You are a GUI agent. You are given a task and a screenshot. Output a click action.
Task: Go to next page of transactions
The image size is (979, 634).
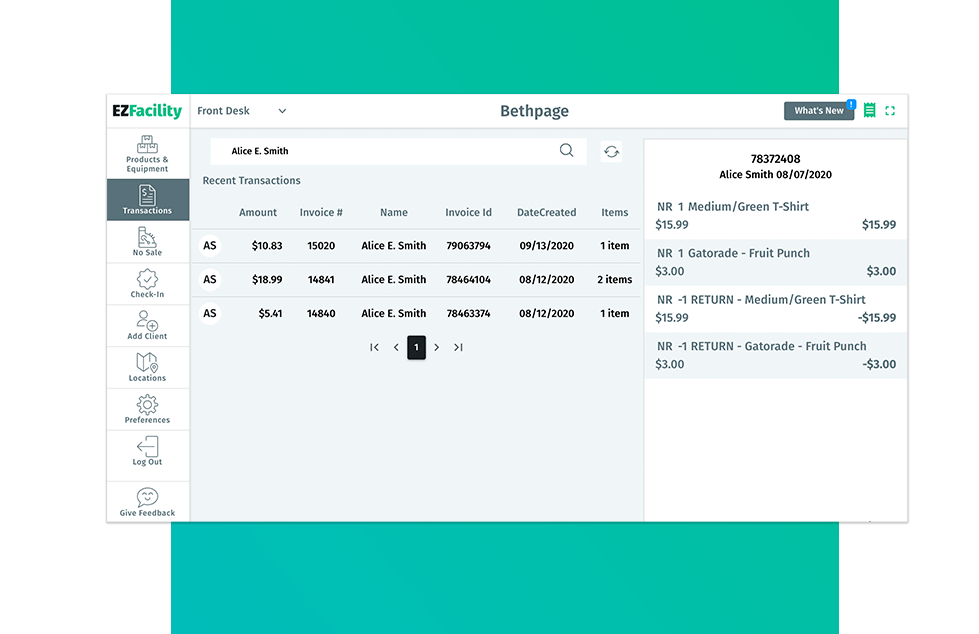(x=437, y=348)
